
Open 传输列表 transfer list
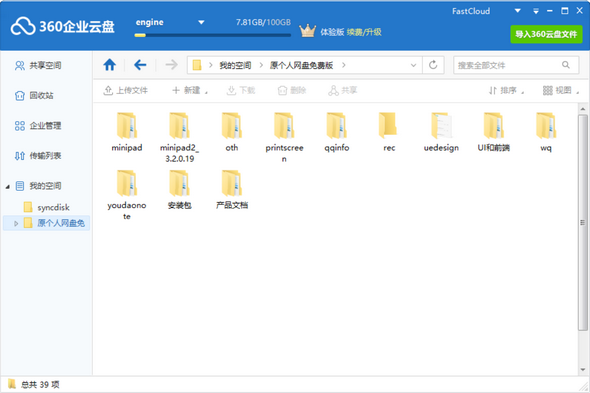click(38, 156)
